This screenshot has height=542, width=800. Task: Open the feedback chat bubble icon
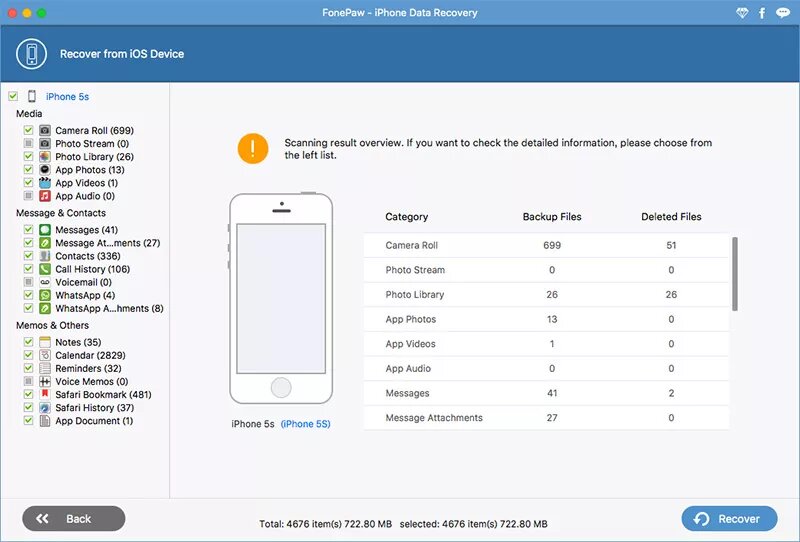coord(783,13)
